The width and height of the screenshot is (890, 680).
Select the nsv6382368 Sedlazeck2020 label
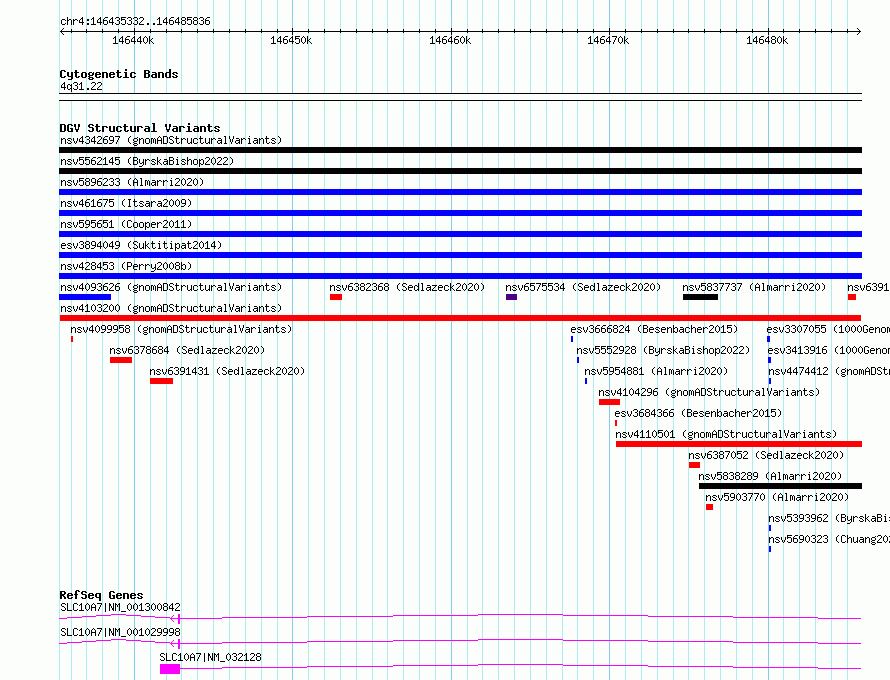tap(408, 287)
